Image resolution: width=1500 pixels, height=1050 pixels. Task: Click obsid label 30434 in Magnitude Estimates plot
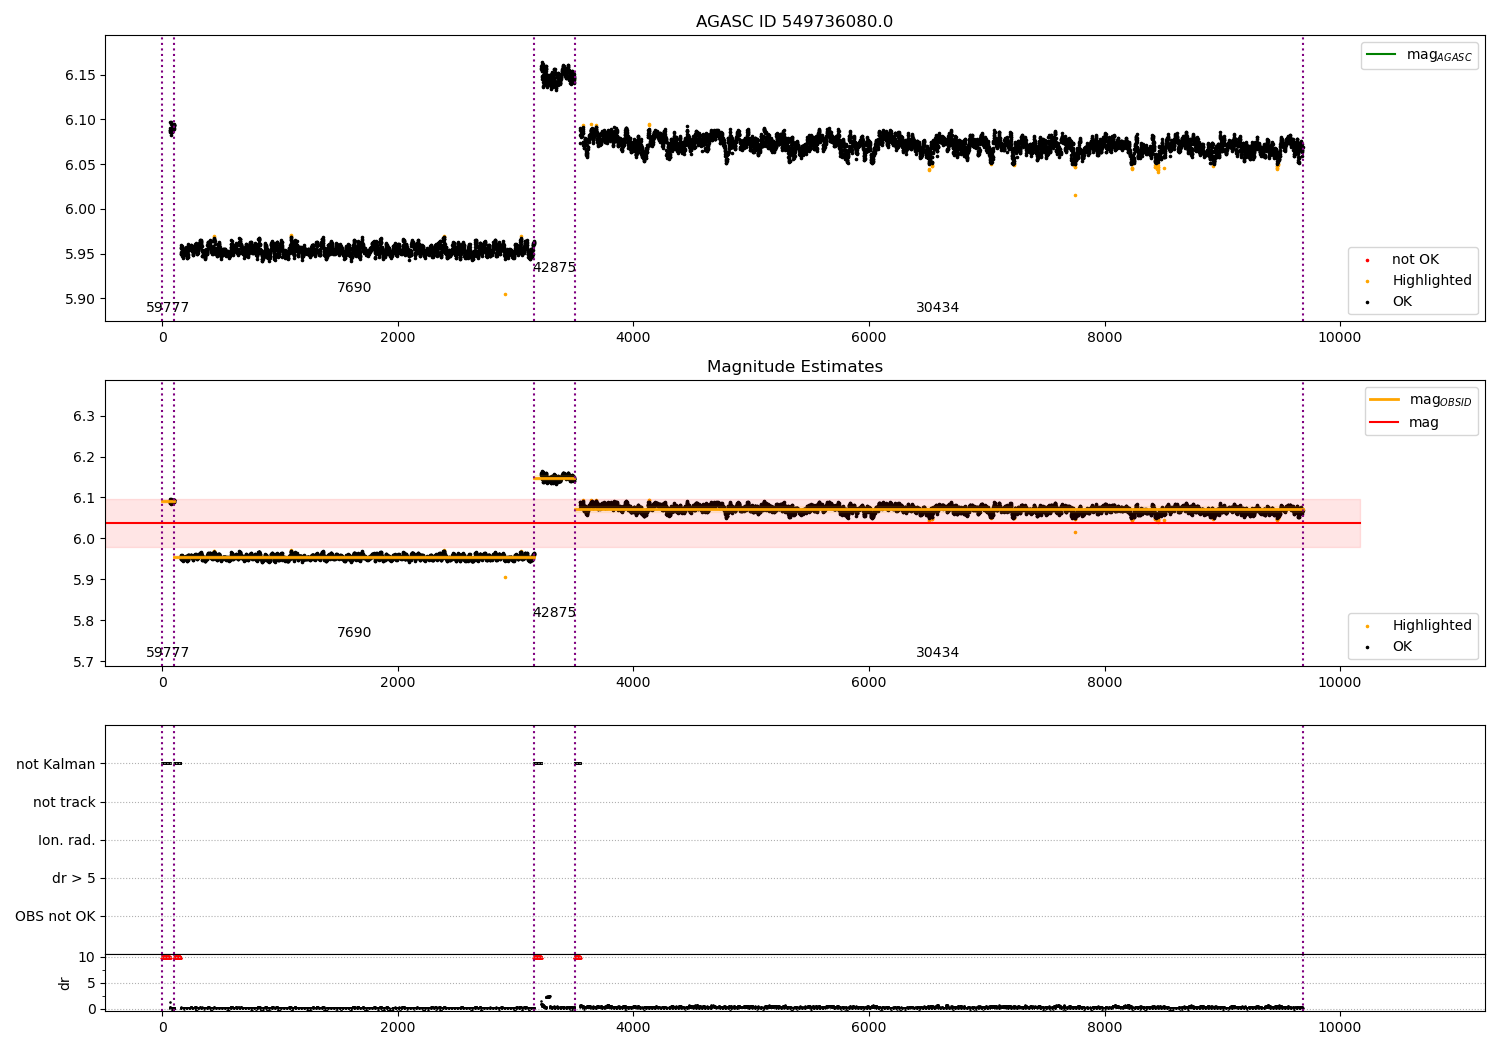(937, 653)
